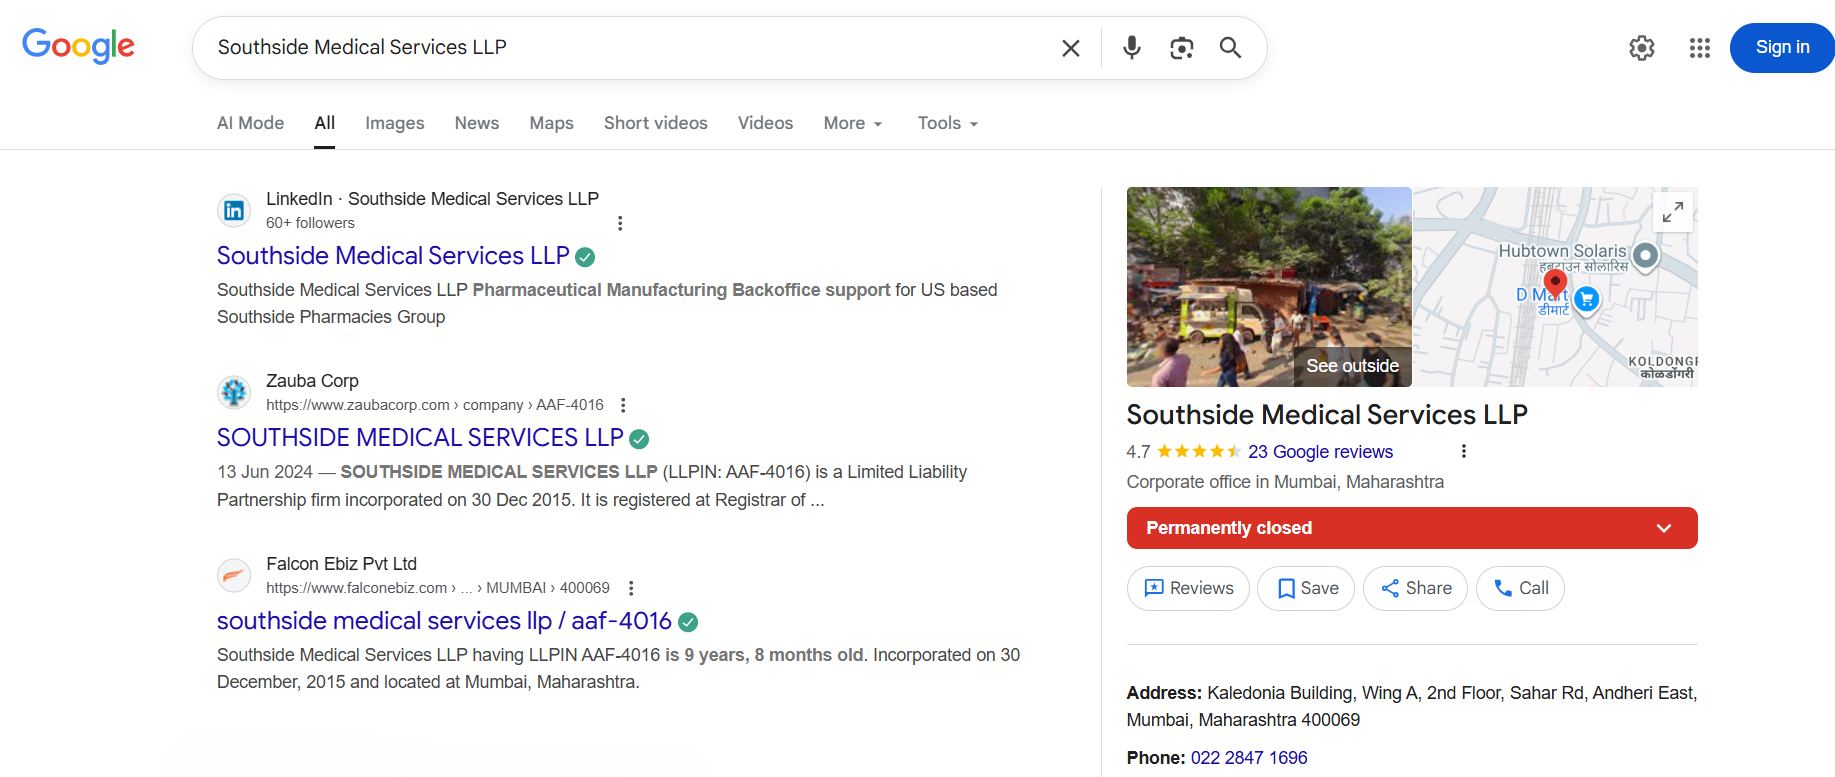This screenshot has height=777, width=1835.
Task: Click Hubtown Solaris marker on map
Action: (1645, 256)
